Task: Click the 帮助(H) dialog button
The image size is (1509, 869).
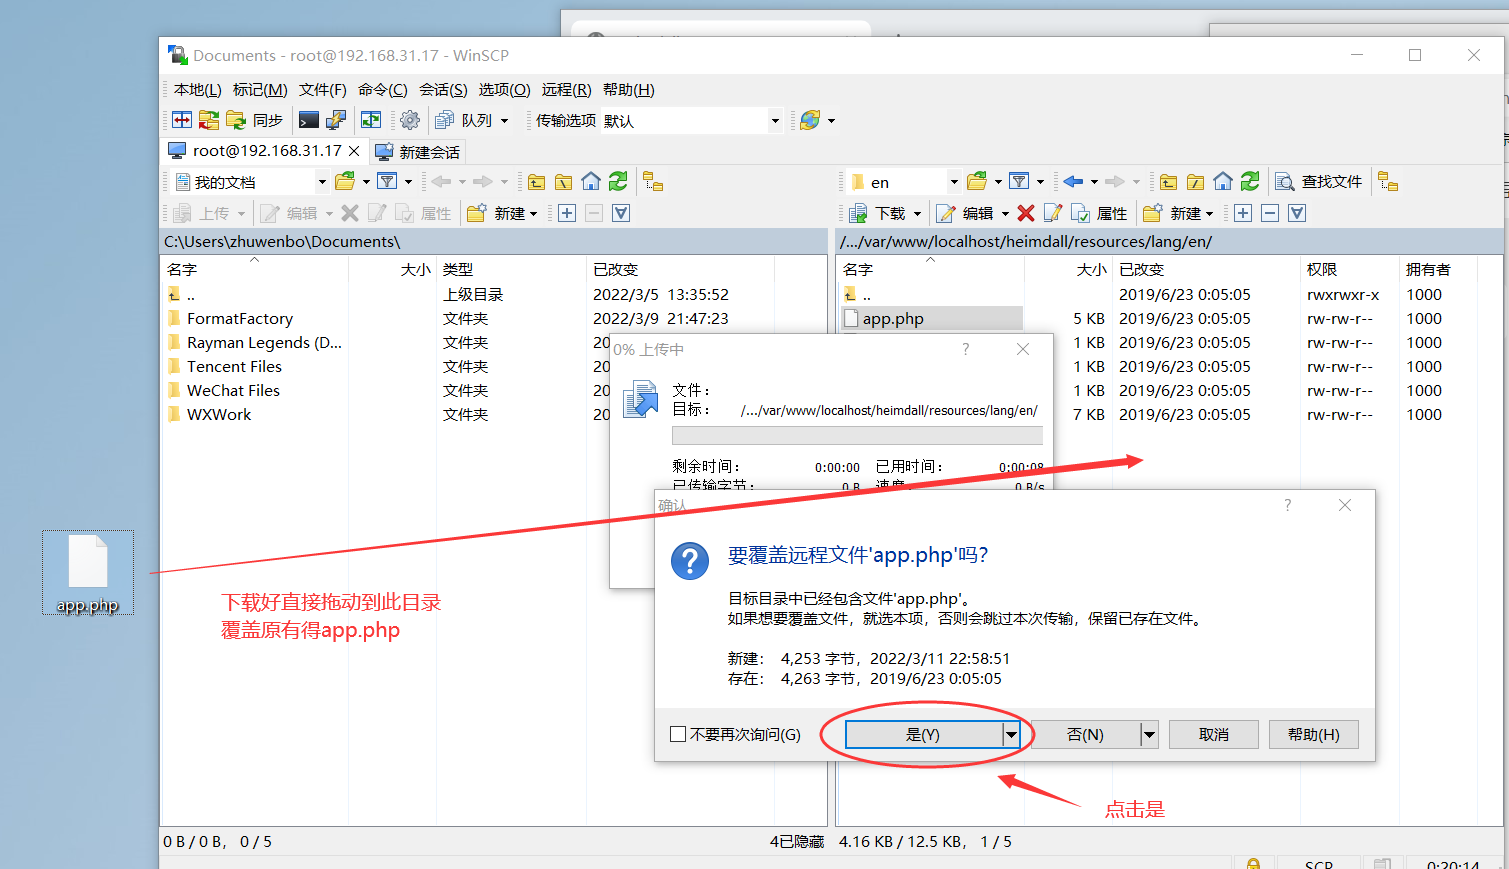Action: [x=1314, y=734]
